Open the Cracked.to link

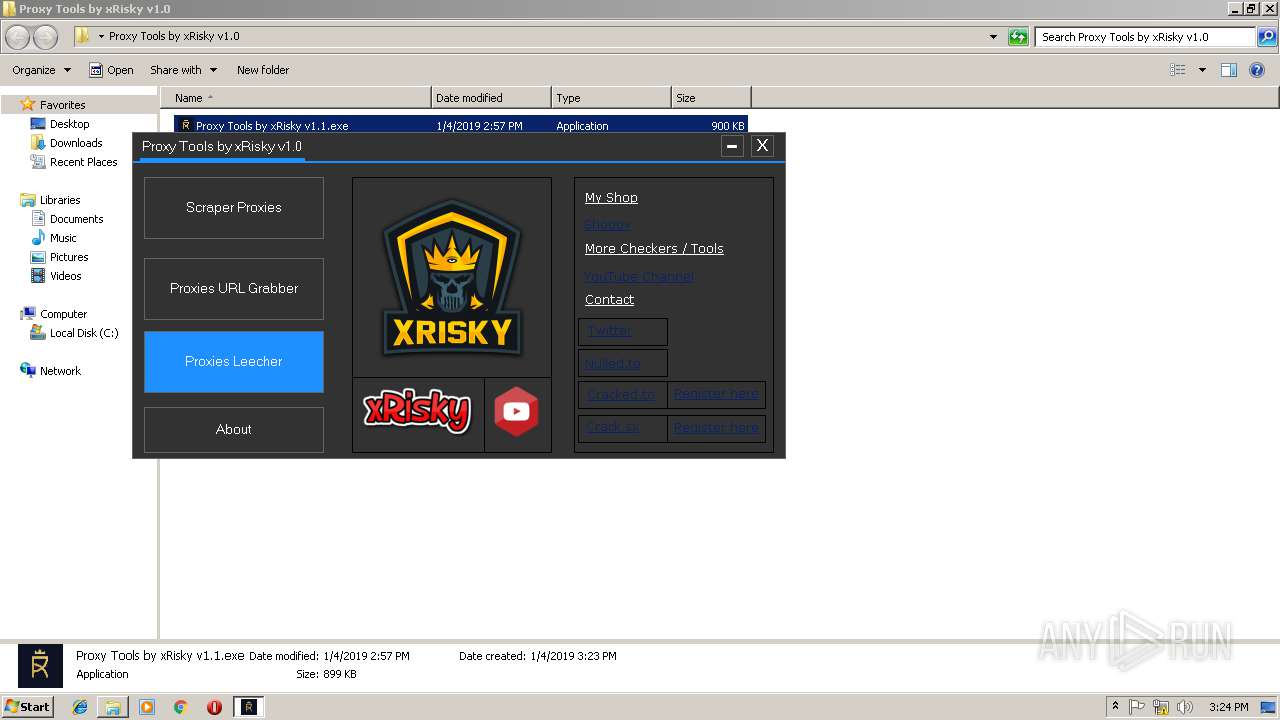[621, 395]
